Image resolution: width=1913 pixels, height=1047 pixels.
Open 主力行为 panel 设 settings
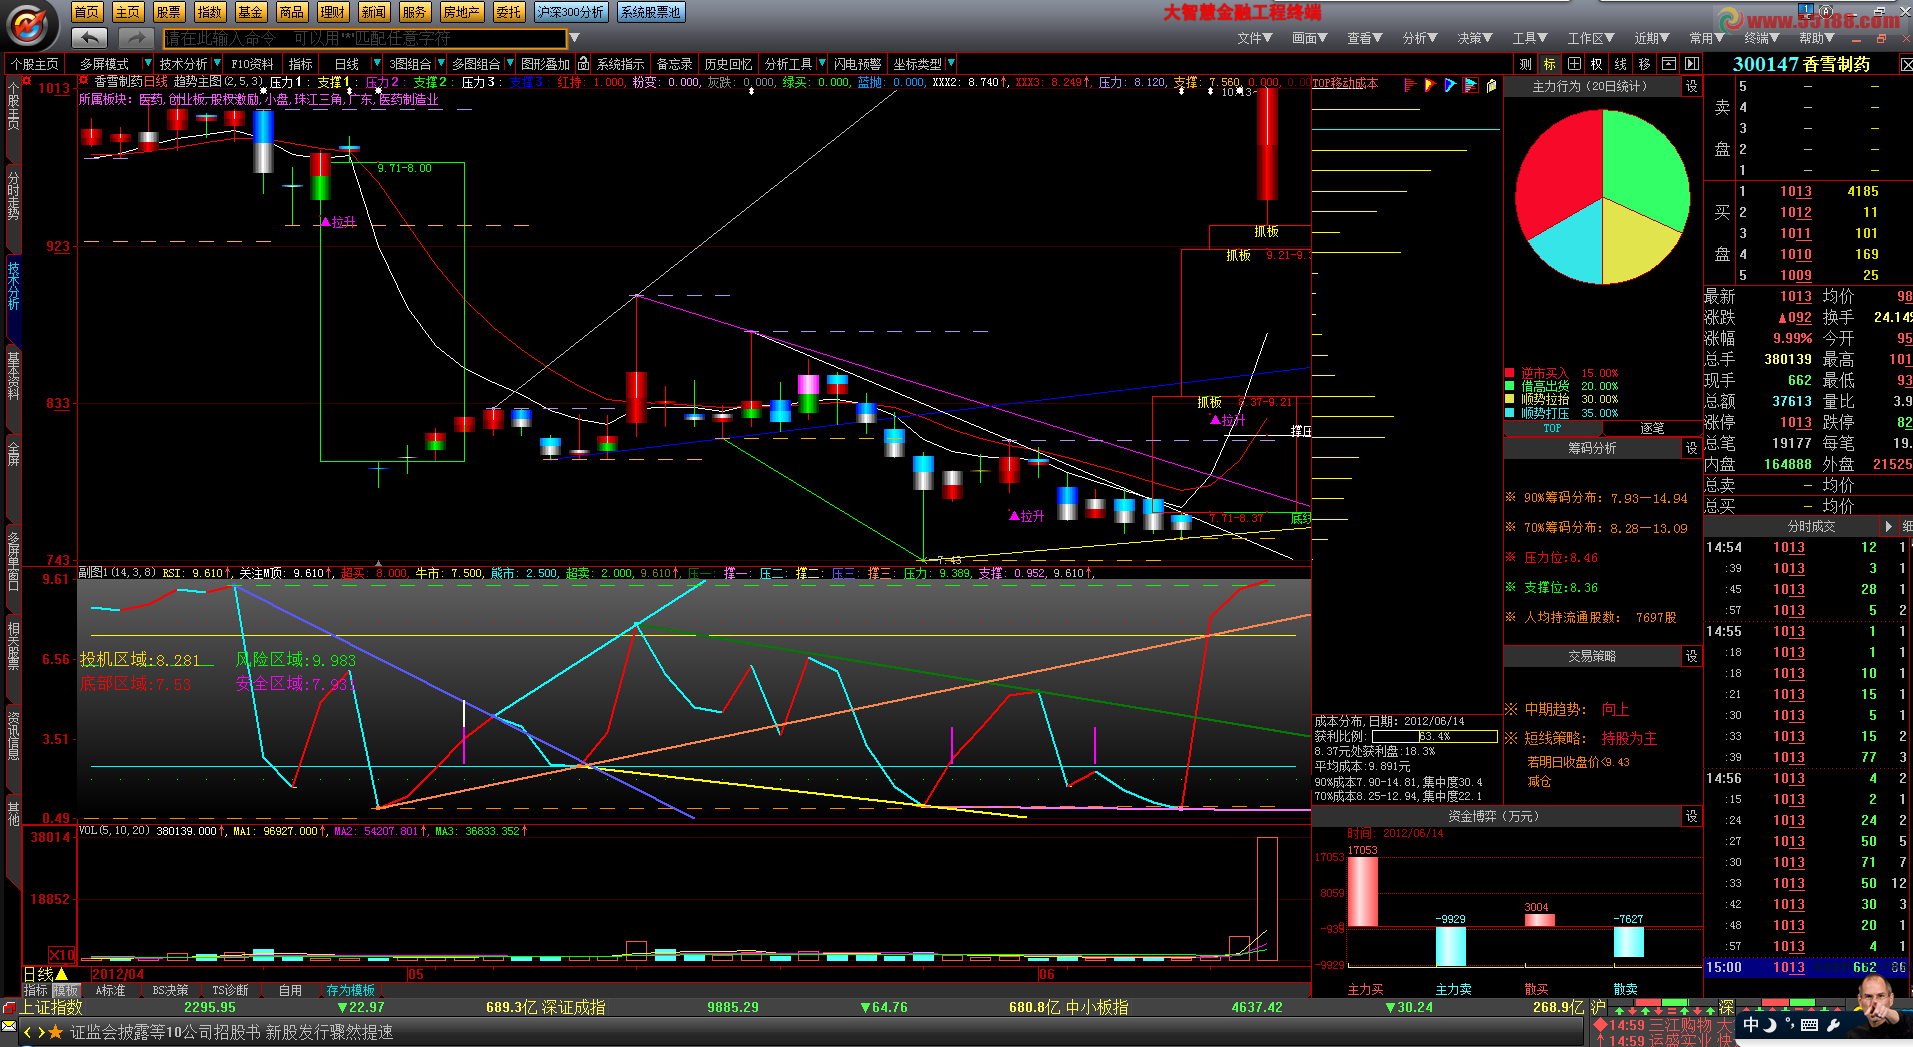click(x=1692, y=86)
